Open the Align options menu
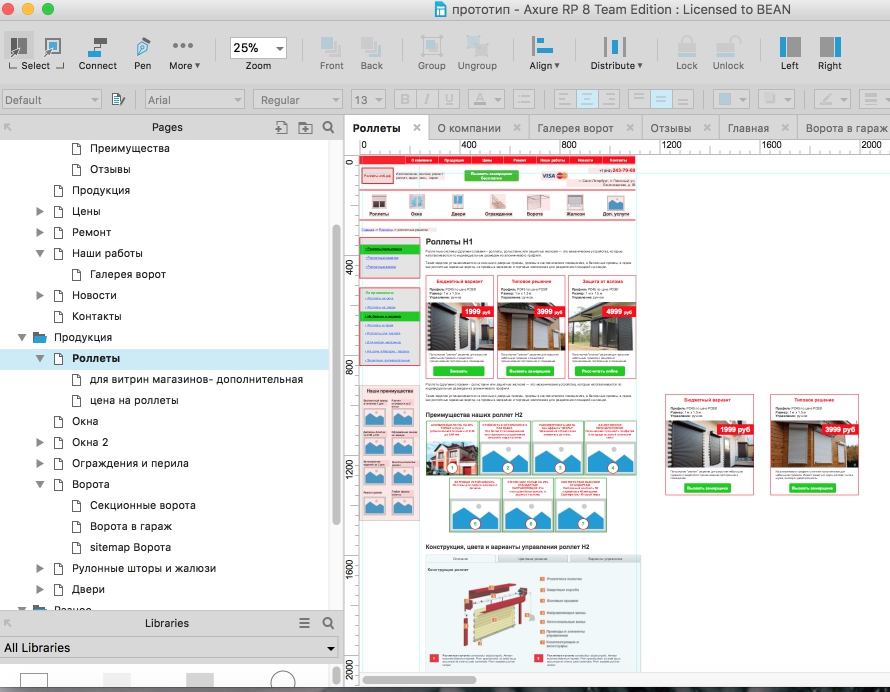This screenshot has height=692, width=890. [544, 54]
